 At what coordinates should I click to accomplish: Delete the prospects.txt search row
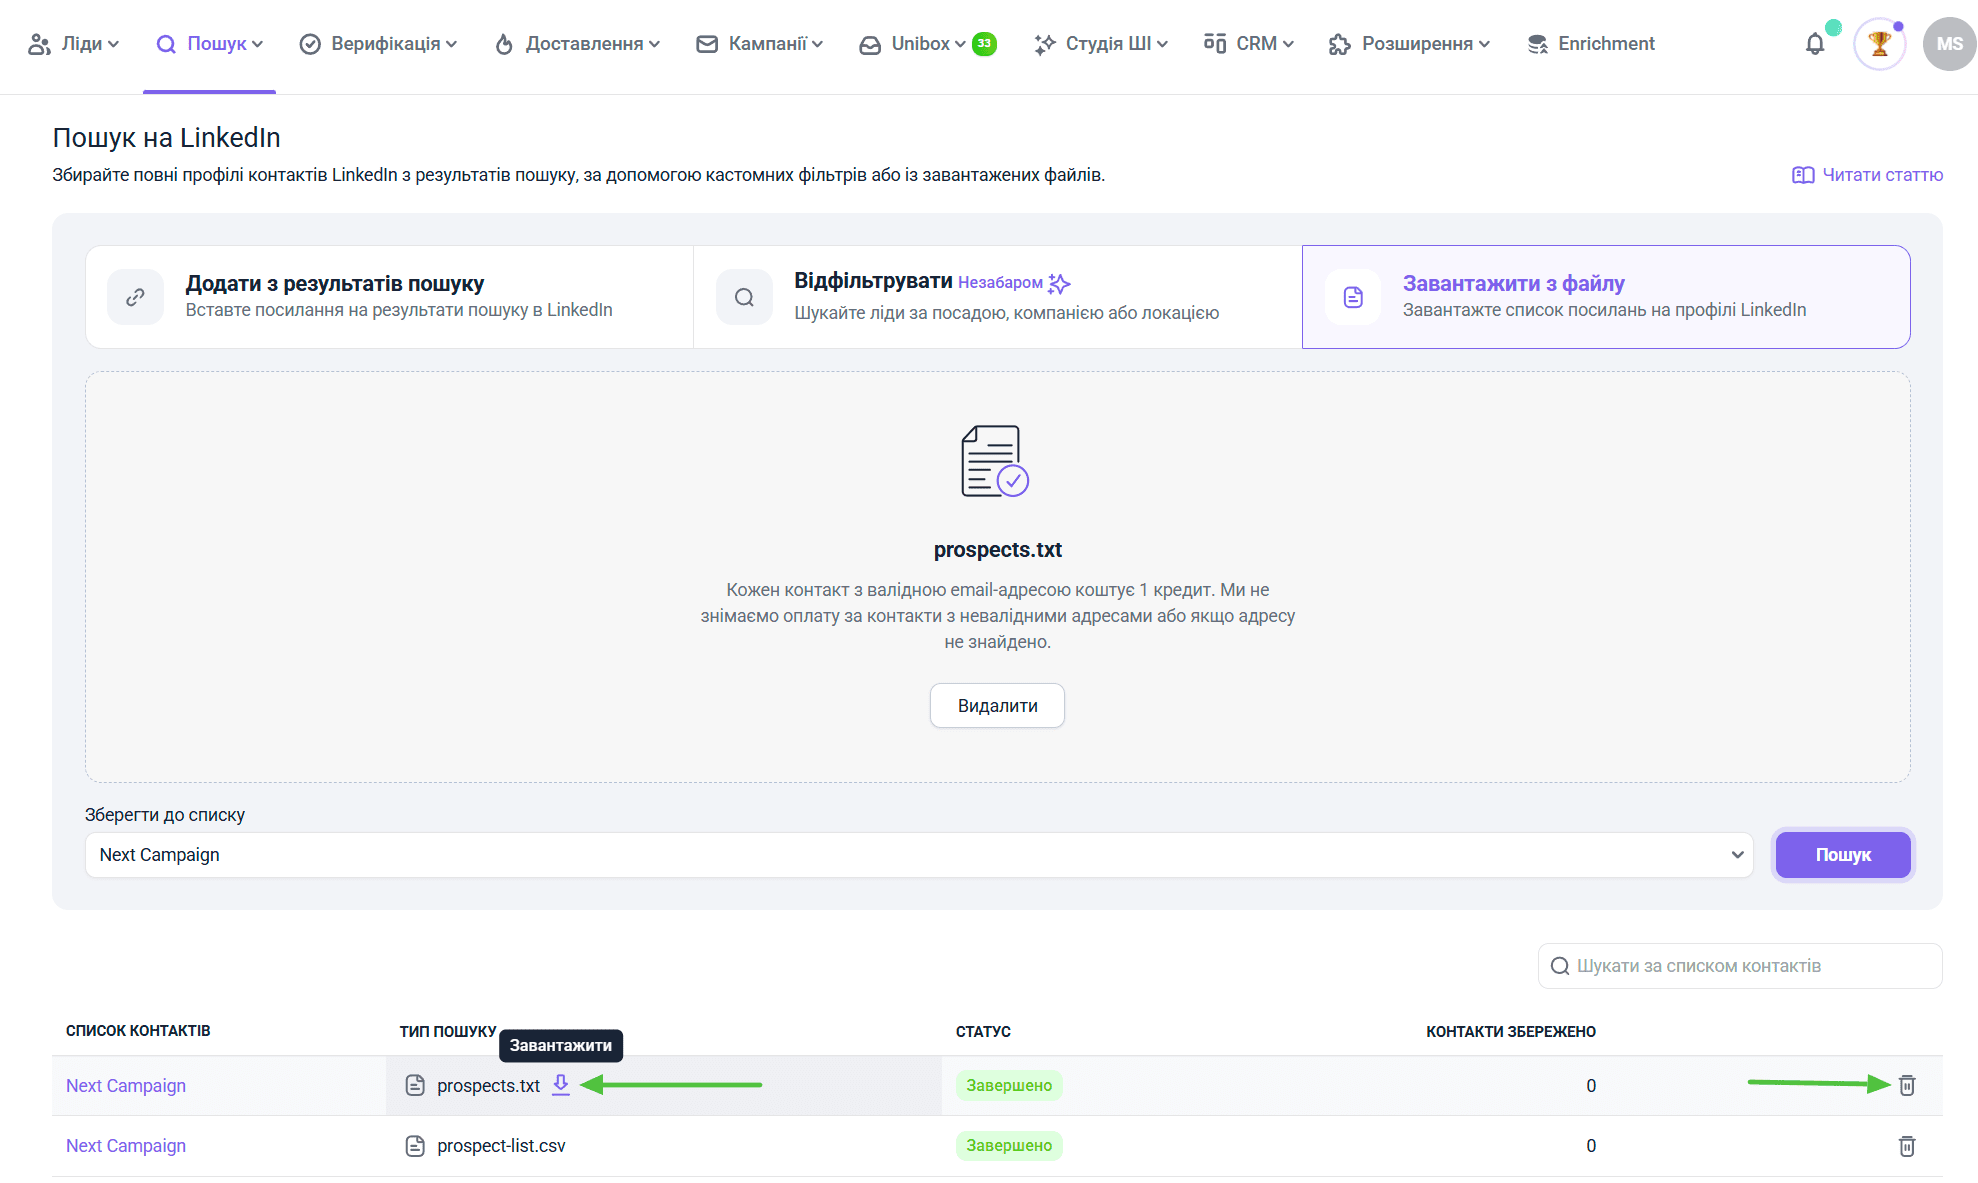point(1907,1085)
